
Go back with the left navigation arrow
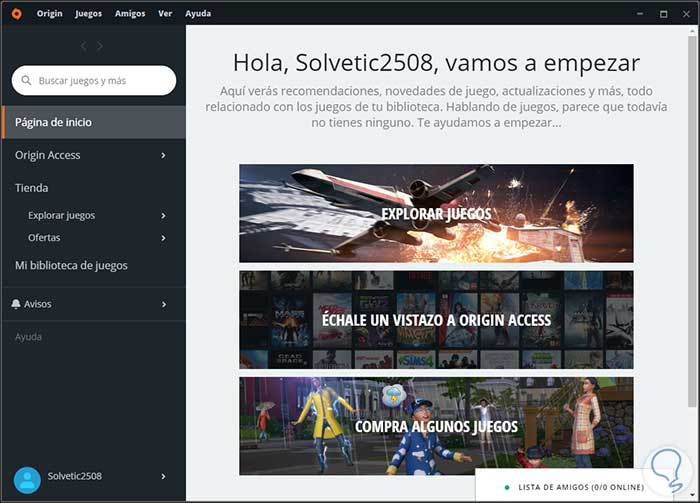point(83,46)
